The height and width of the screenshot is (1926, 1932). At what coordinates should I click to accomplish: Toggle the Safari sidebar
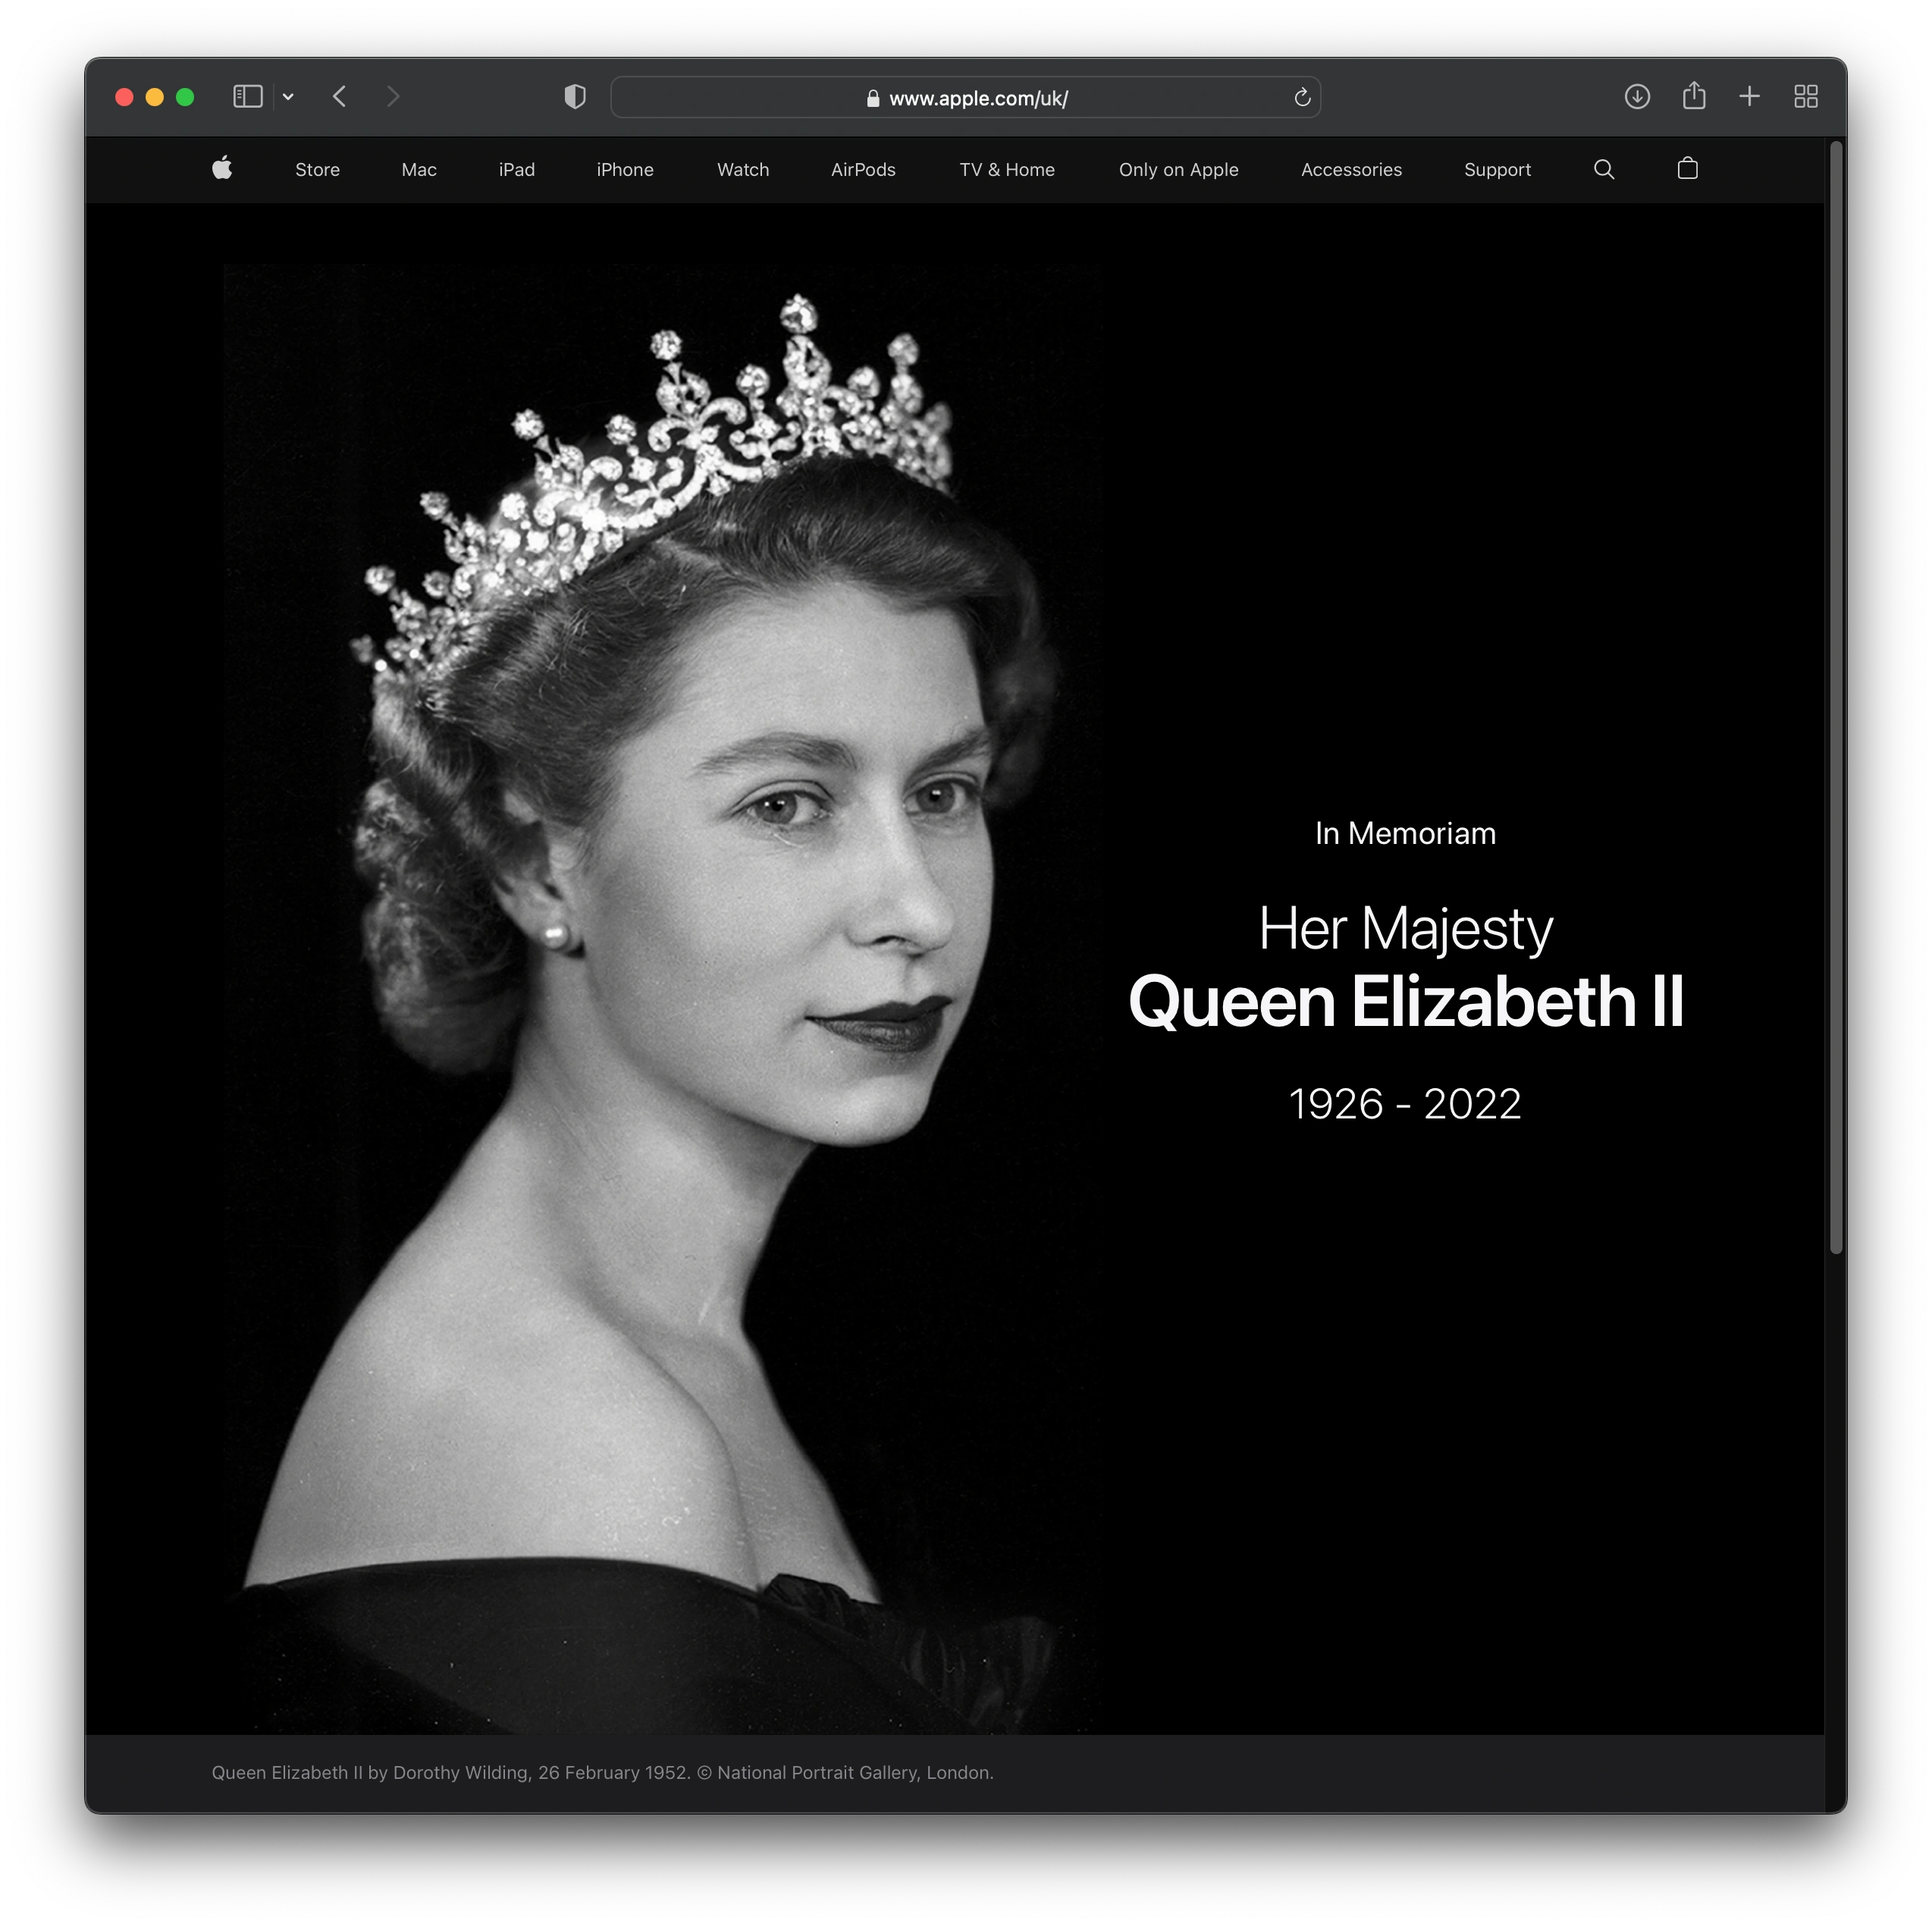247,97
